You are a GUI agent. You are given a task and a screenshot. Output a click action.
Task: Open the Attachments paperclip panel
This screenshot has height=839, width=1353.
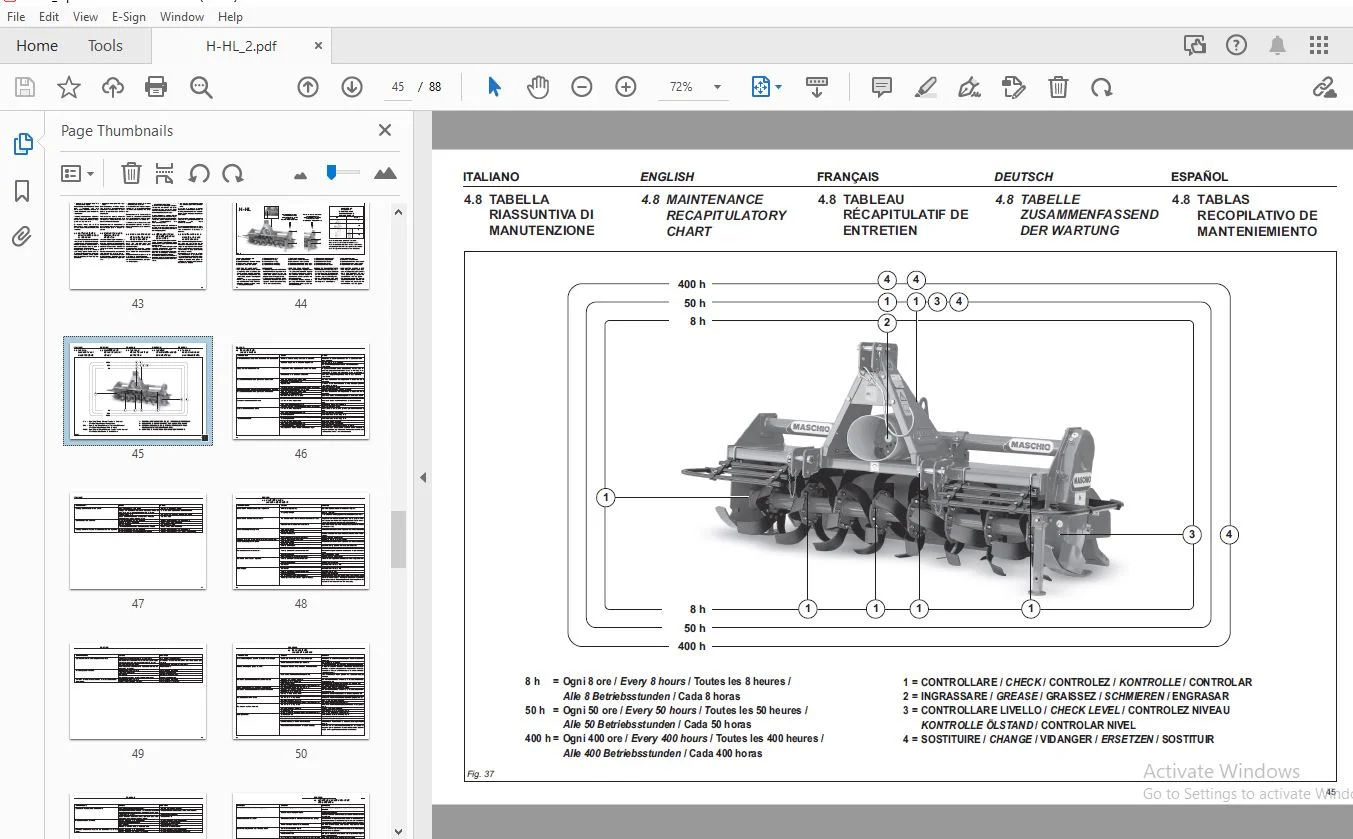coord(22,237)
